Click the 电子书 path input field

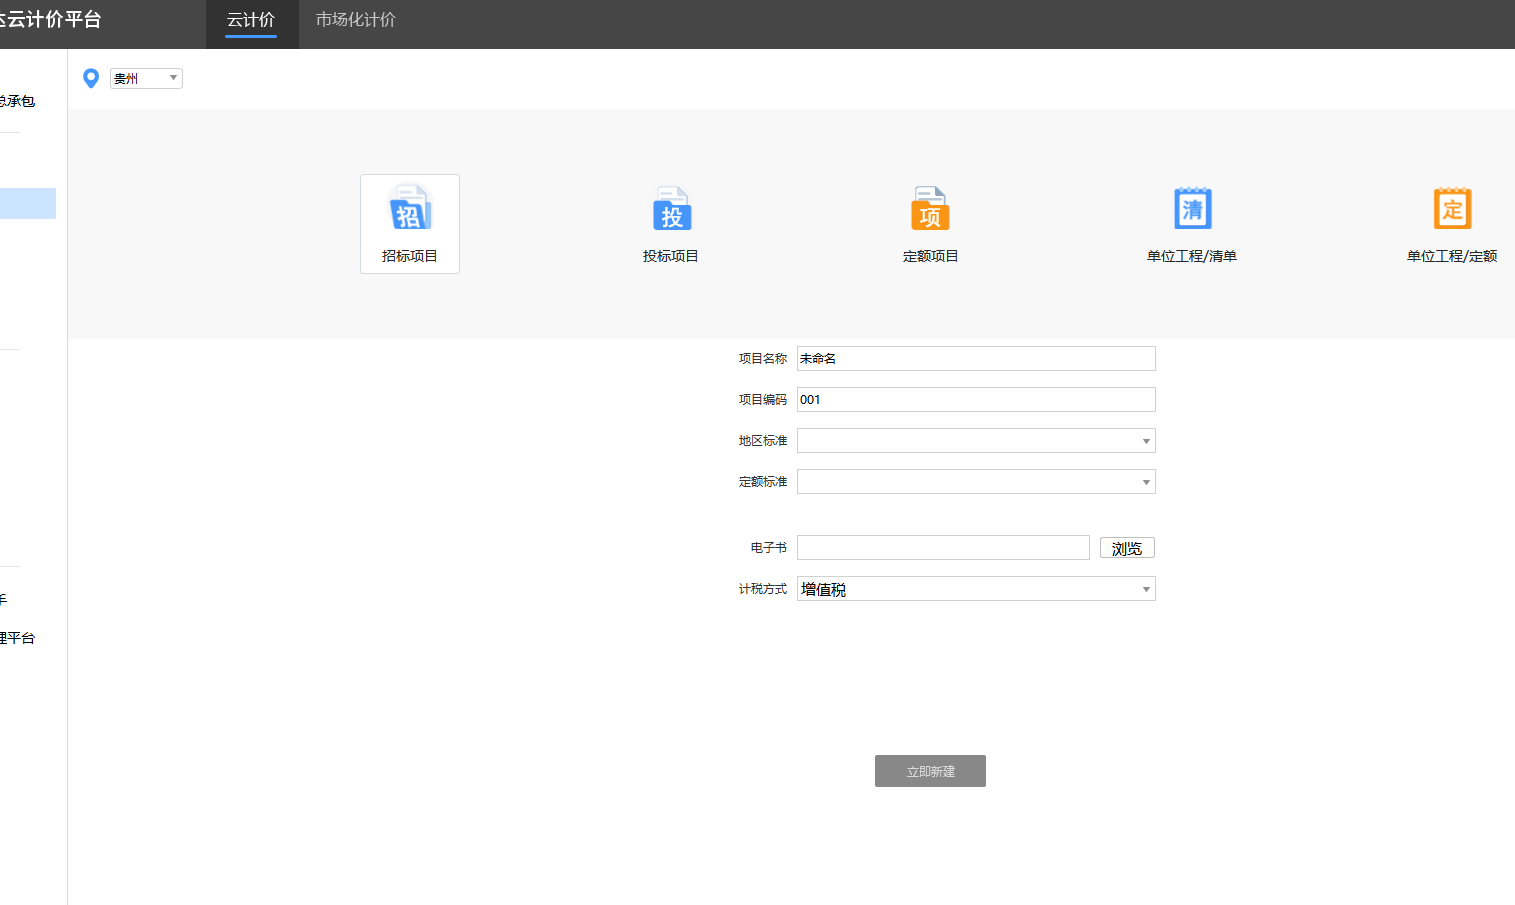click(x=943, y=548)
